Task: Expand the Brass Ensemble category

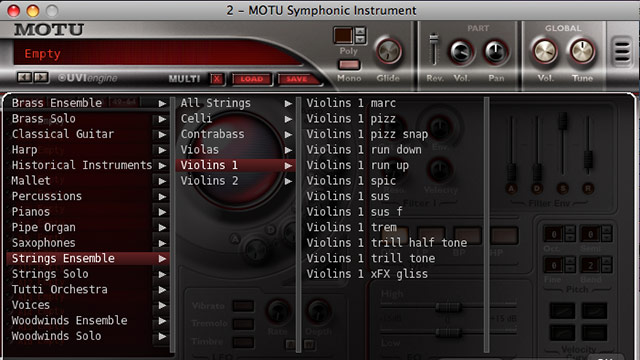Action: 89,103
